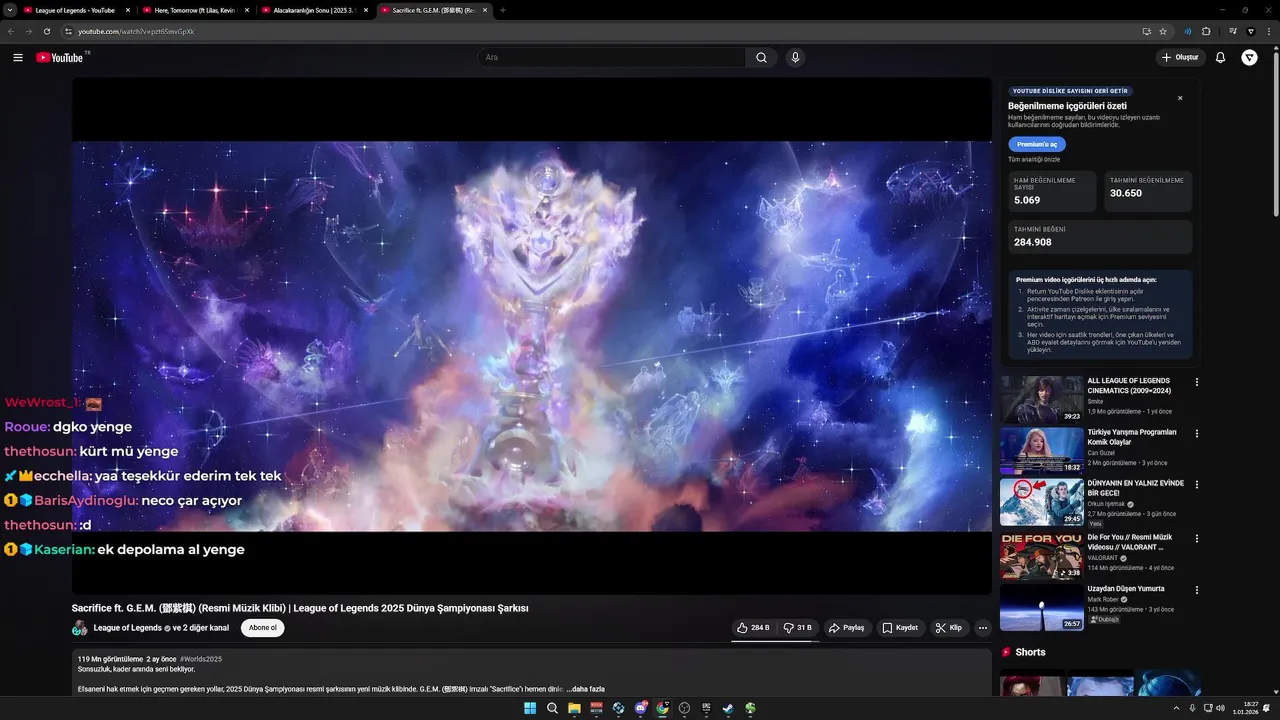Open options for DÜNYANIN EN YALNIZ EVİNDE video
This screenshot has width=1280, height=720.
coord(1197,485)
